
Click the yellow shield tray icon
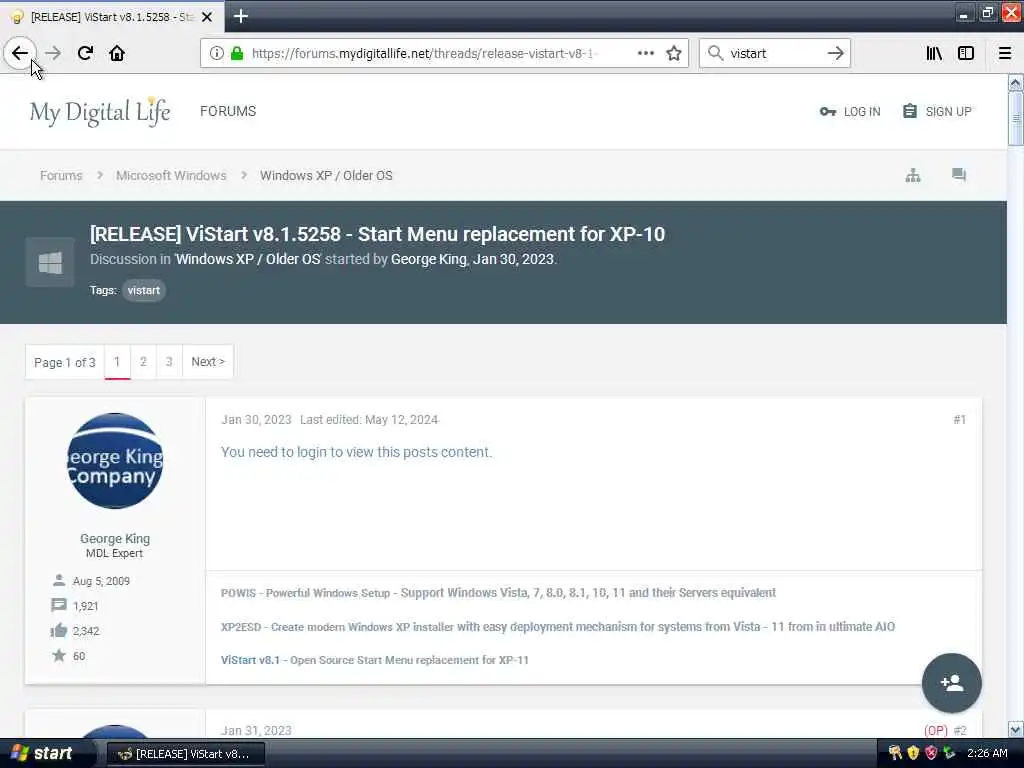point(913,753)
